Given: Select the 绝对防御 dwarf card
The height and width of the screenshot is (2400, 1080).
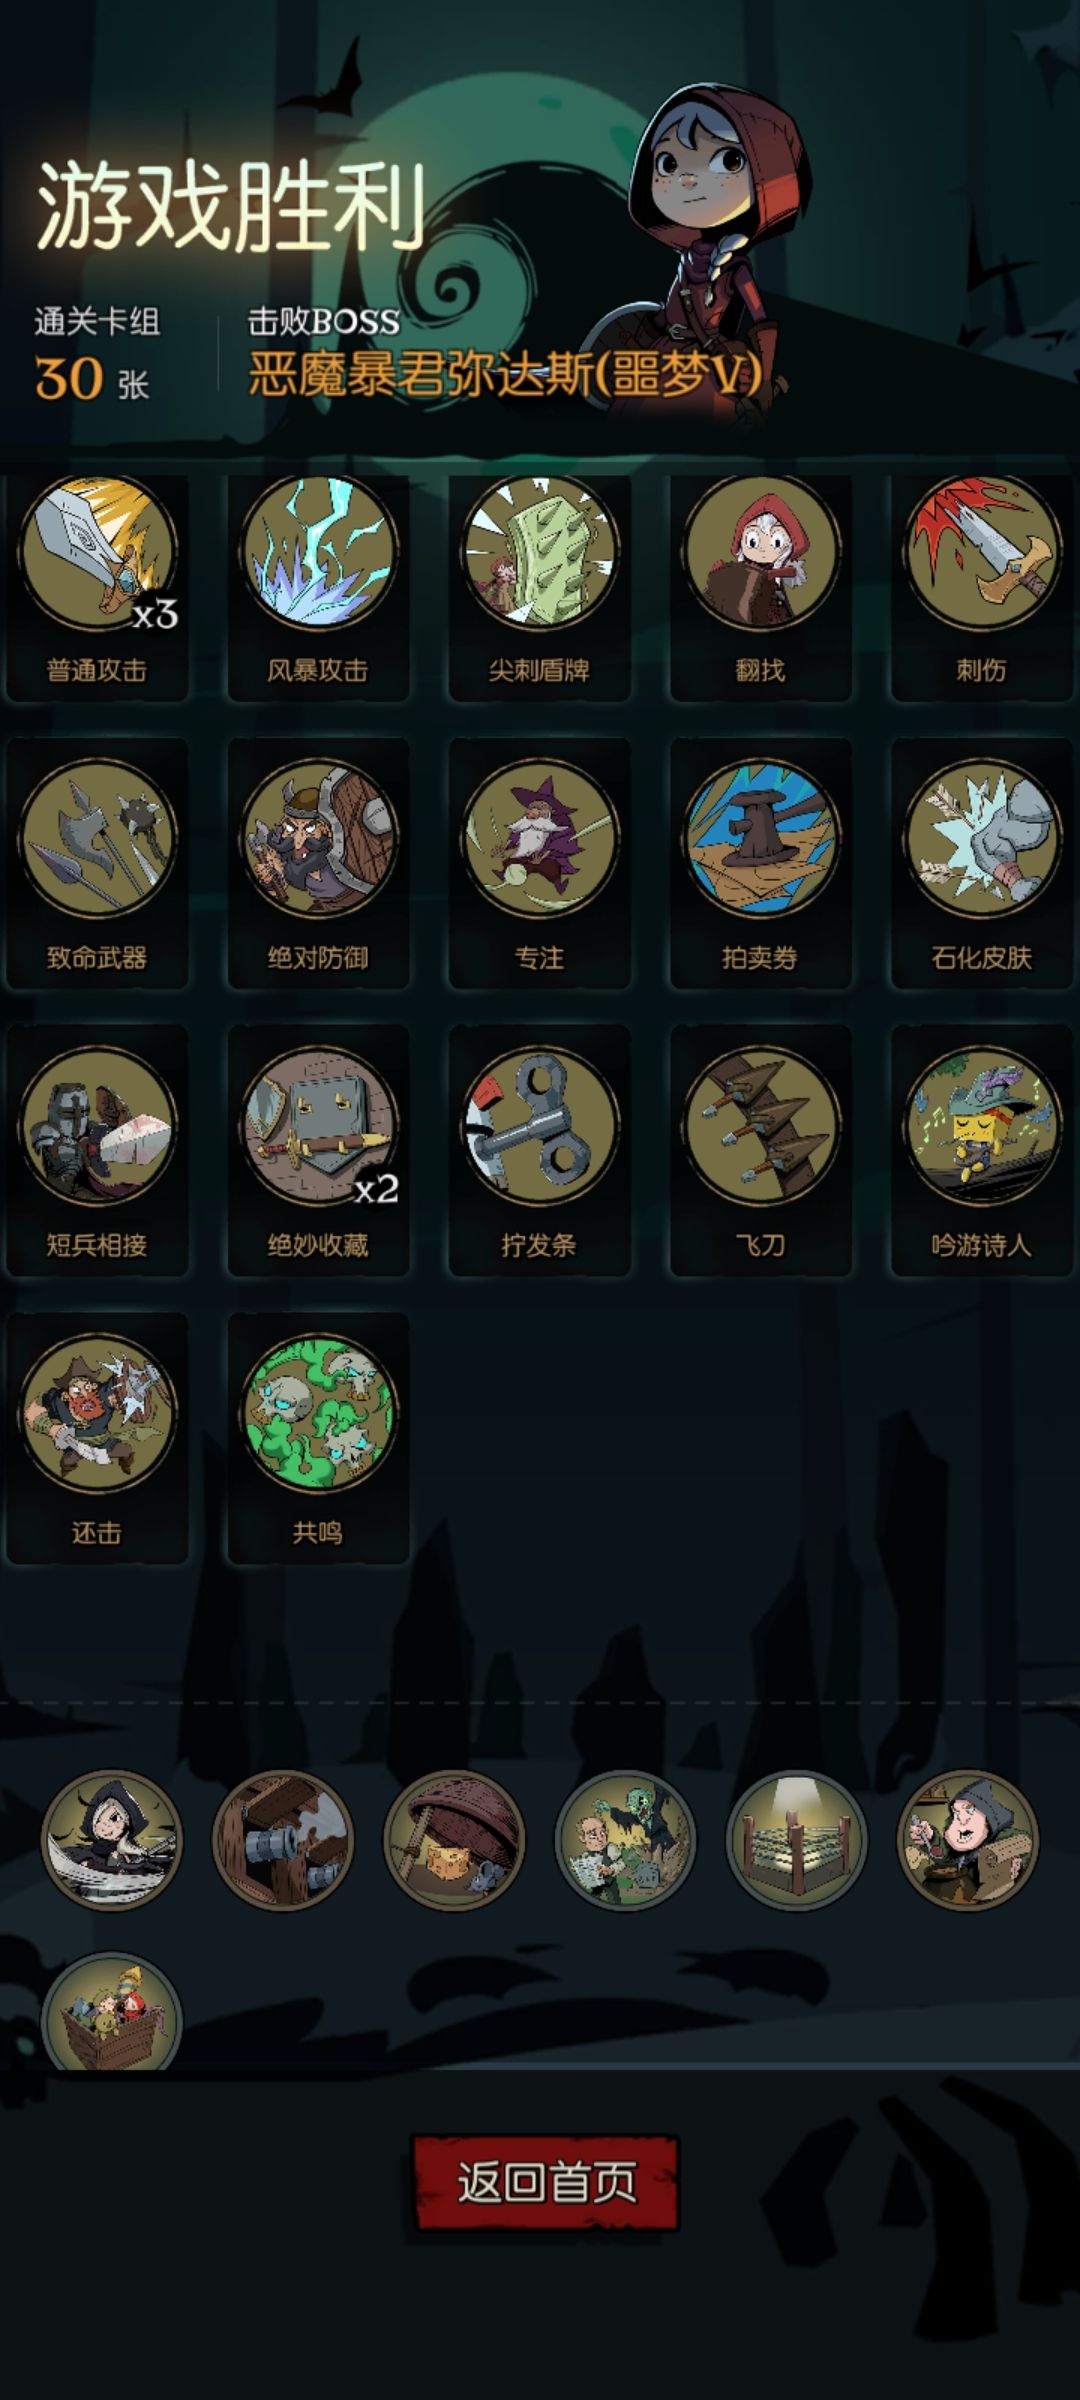Looking at the screenshot, I should point(318,863).
